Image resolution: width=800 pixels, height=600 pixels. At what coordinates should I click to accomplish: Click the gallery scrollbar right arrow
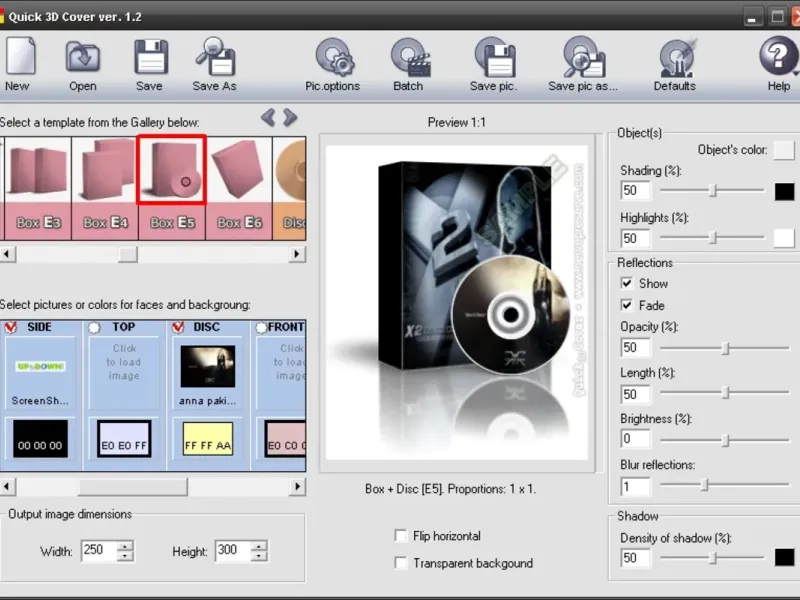pyautogui.click(x=297, y=254)
